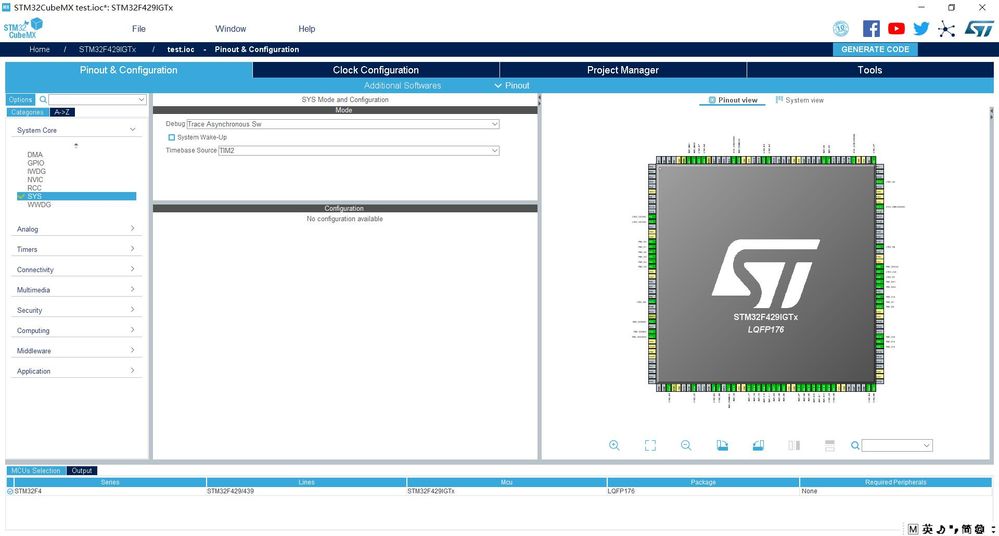Show A->Z list mode
Viewport: 999px width, 536px height.
(x=62, y=112)
